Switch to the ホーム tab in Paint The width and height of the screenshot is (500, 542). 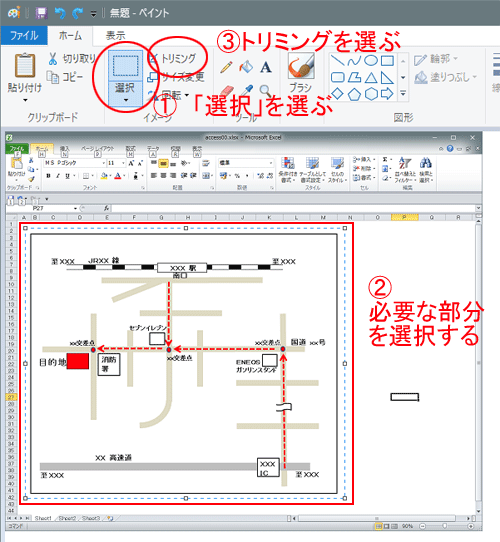(70, 36)
